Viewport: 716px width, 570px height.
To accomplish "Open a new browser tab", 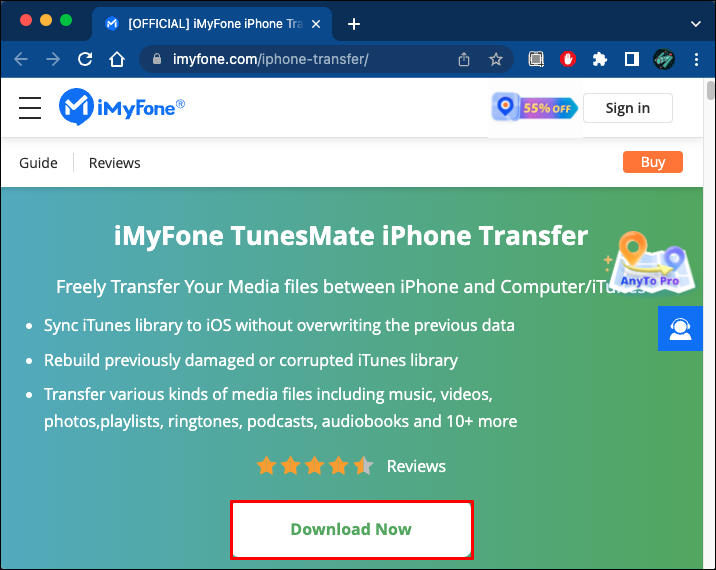I will pyautogui.click(x=353, y=24).
